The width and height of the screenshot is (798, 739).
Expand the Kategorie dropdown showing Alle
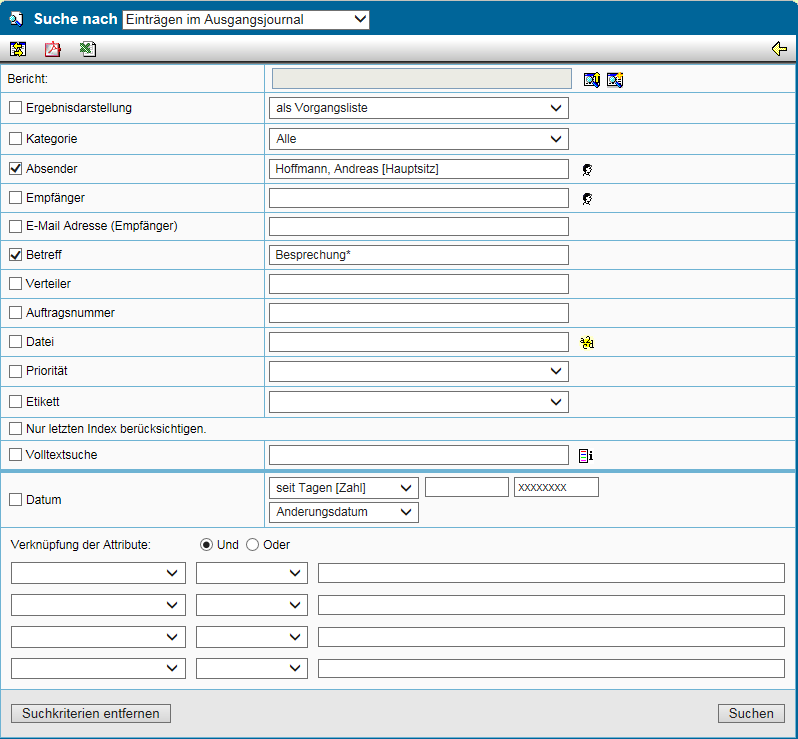419,139
